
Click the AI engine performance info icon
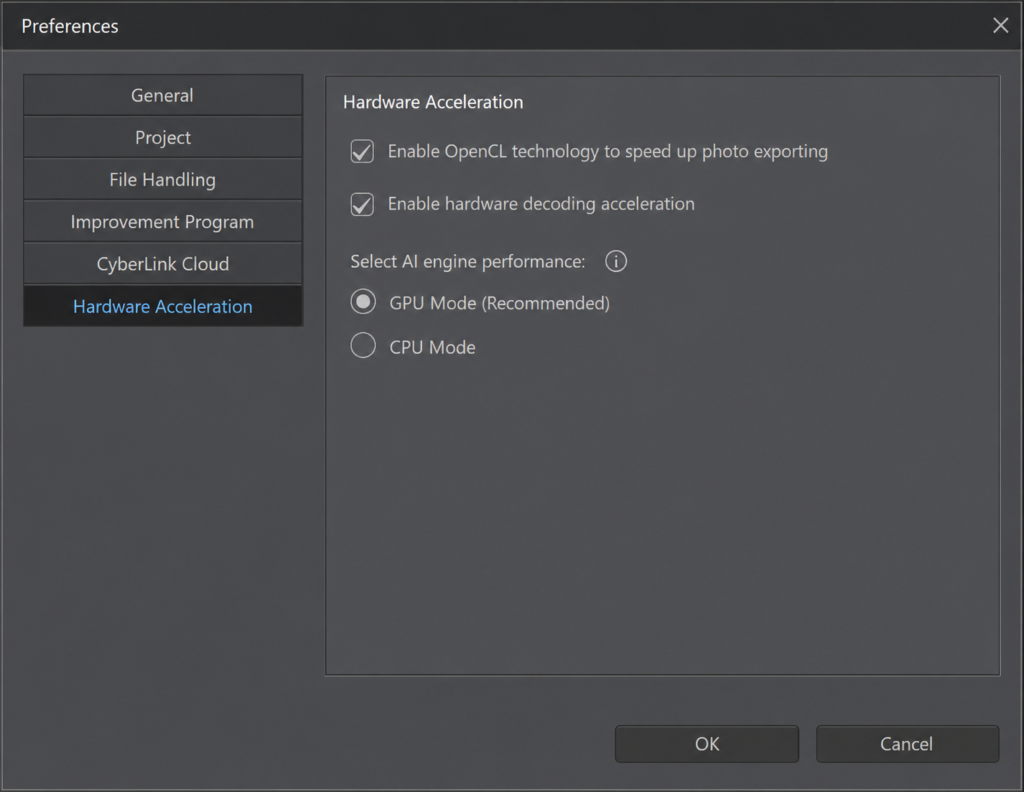pos(616,261)
